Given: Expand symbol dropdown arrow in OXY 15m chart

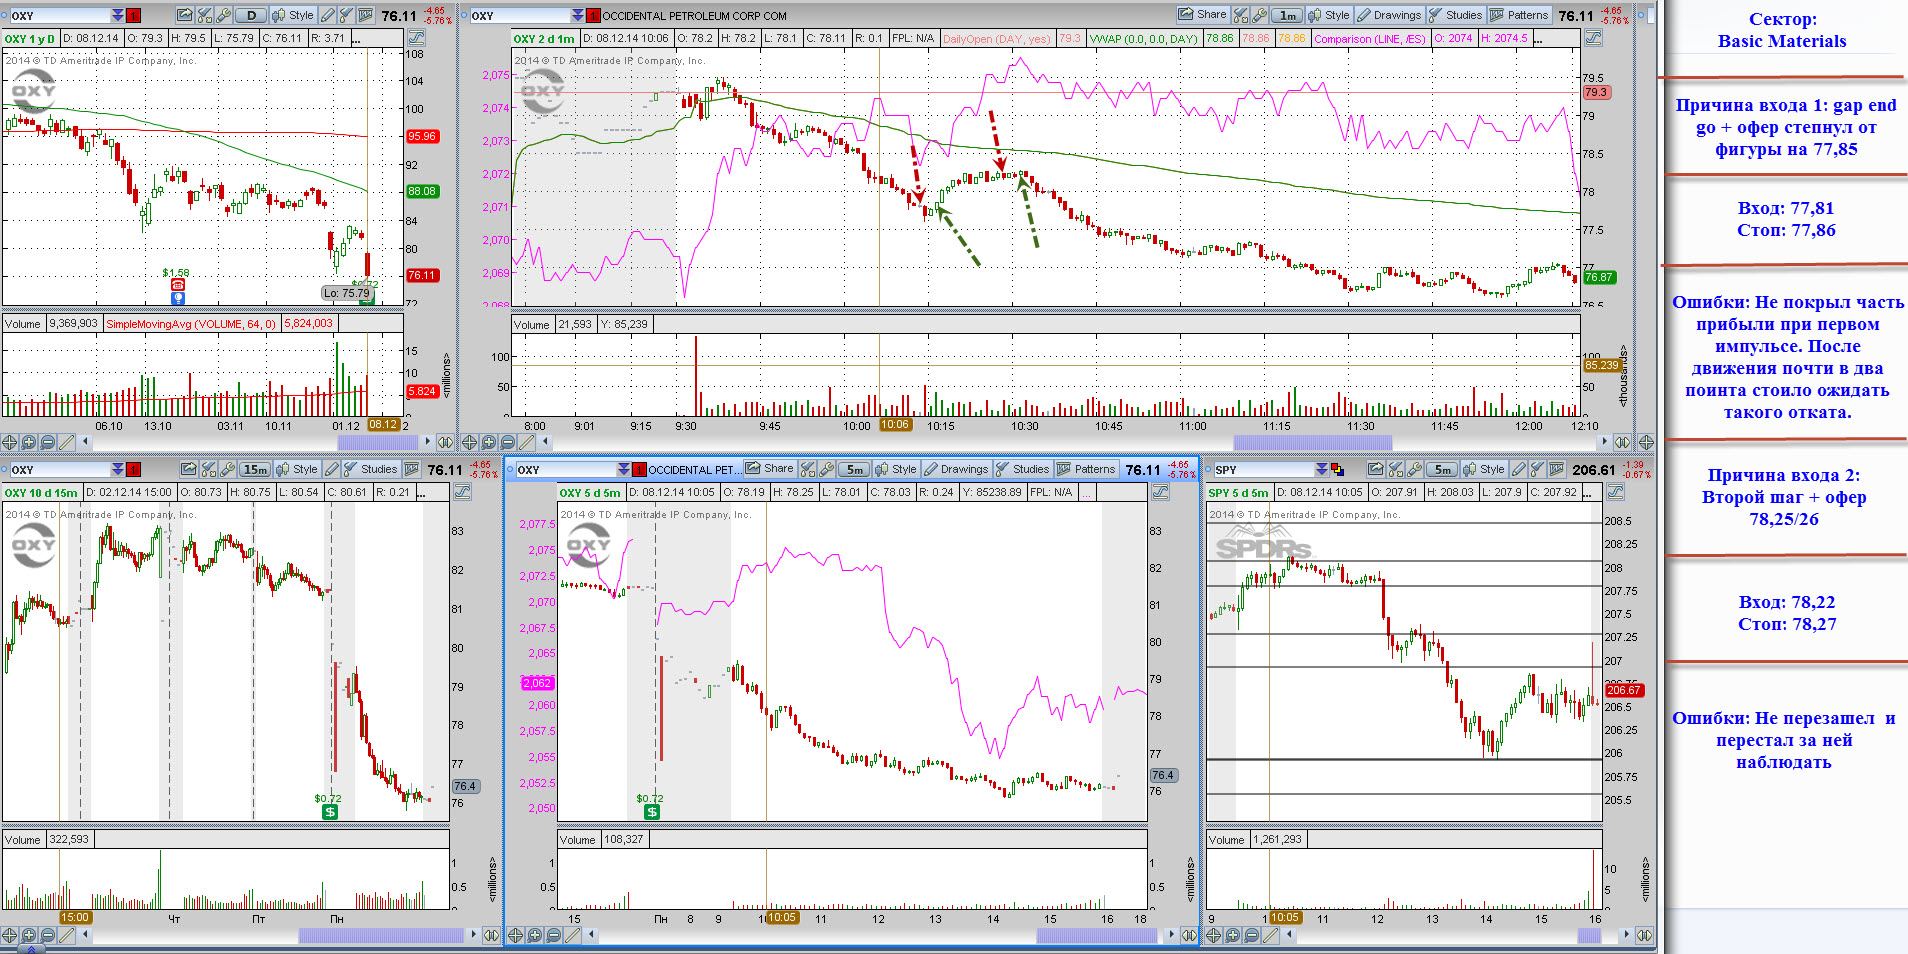Looking at the screenshot, I should pyautogui.click(x=117, y=469).
